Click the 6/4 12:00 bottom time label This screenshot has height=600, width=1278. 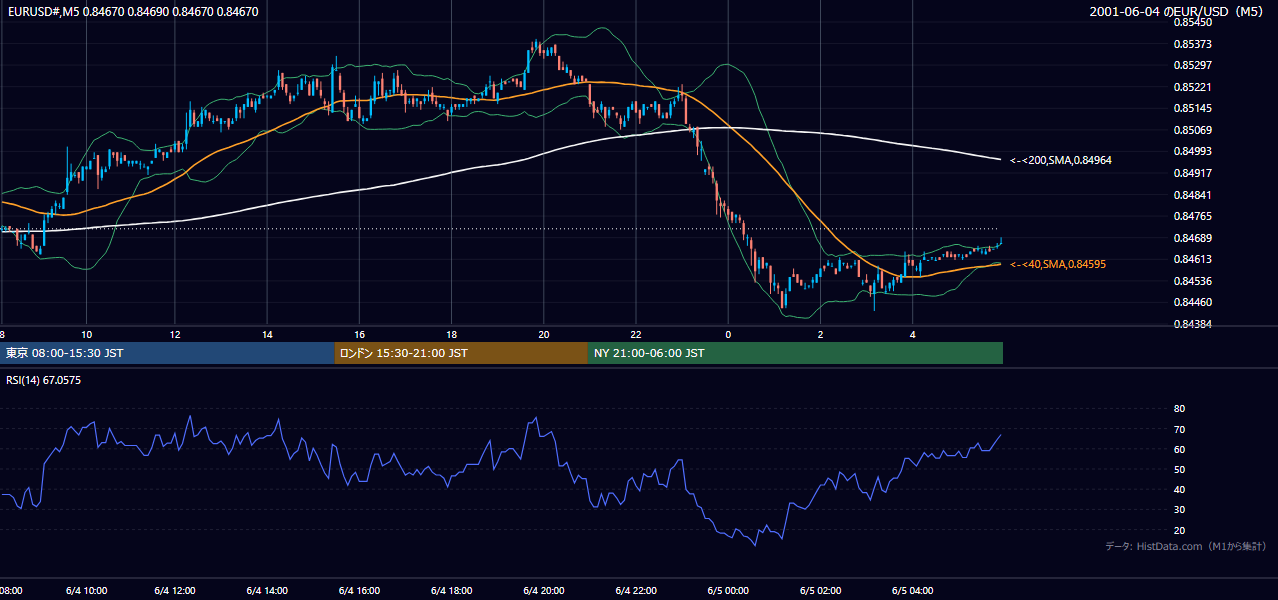tap(175, 591)
